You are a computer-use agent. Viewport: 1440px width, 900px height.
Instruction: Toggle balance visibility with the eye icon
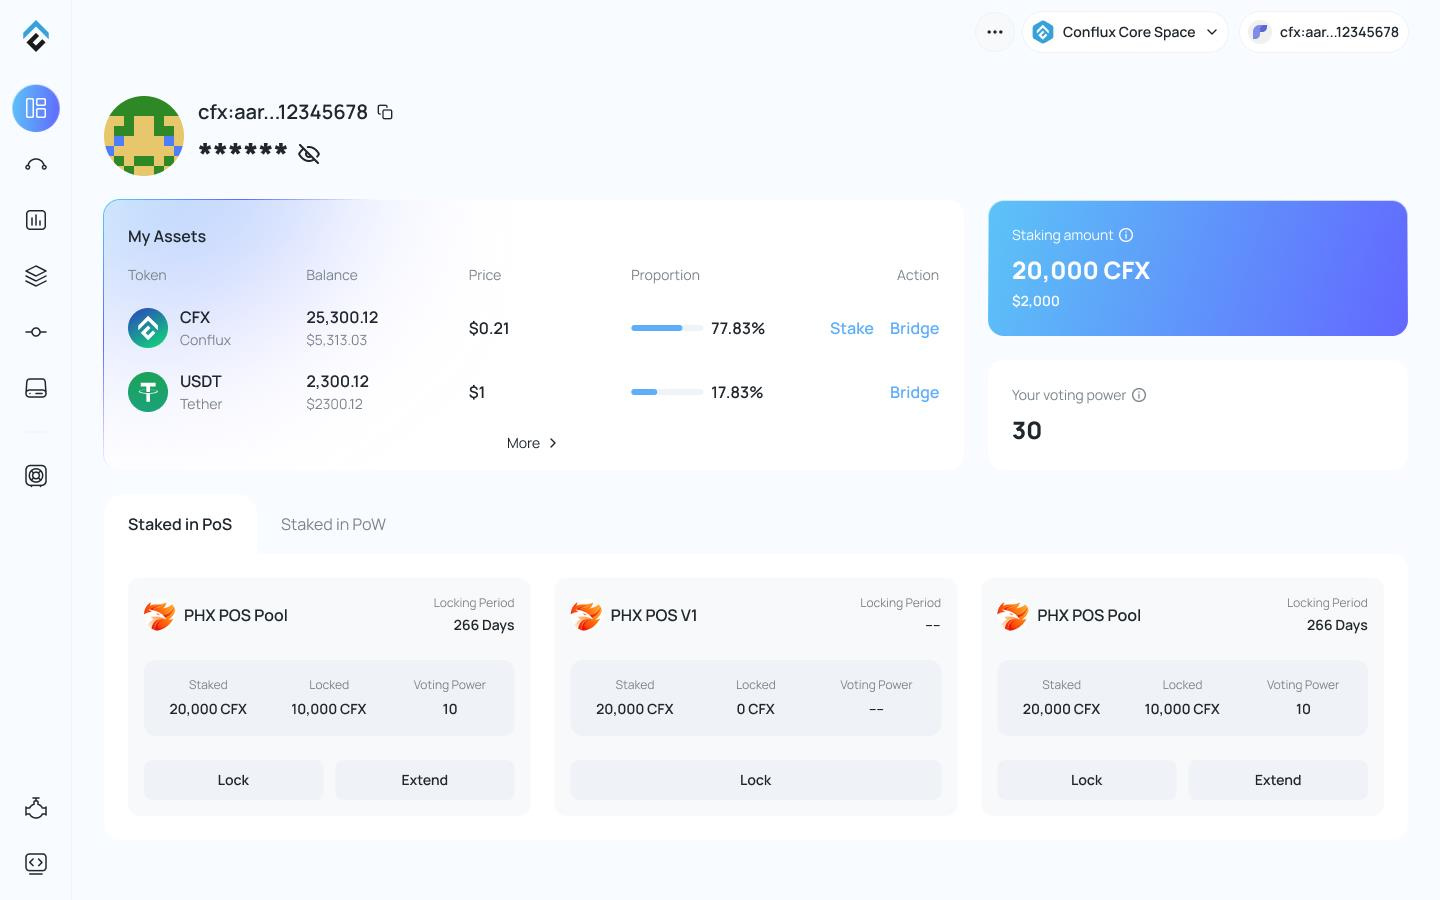pyautogui.click(x=309, y=153)
